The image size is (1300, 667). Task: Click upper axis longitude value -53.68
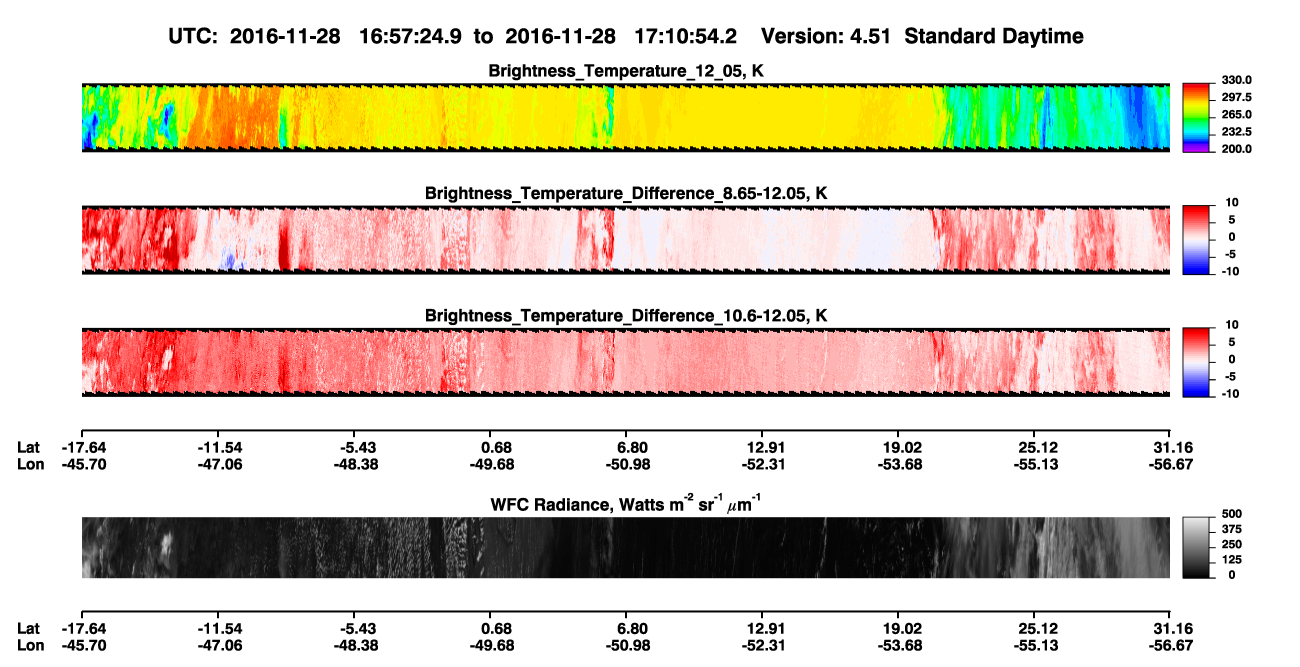click(x=899, y=463)
